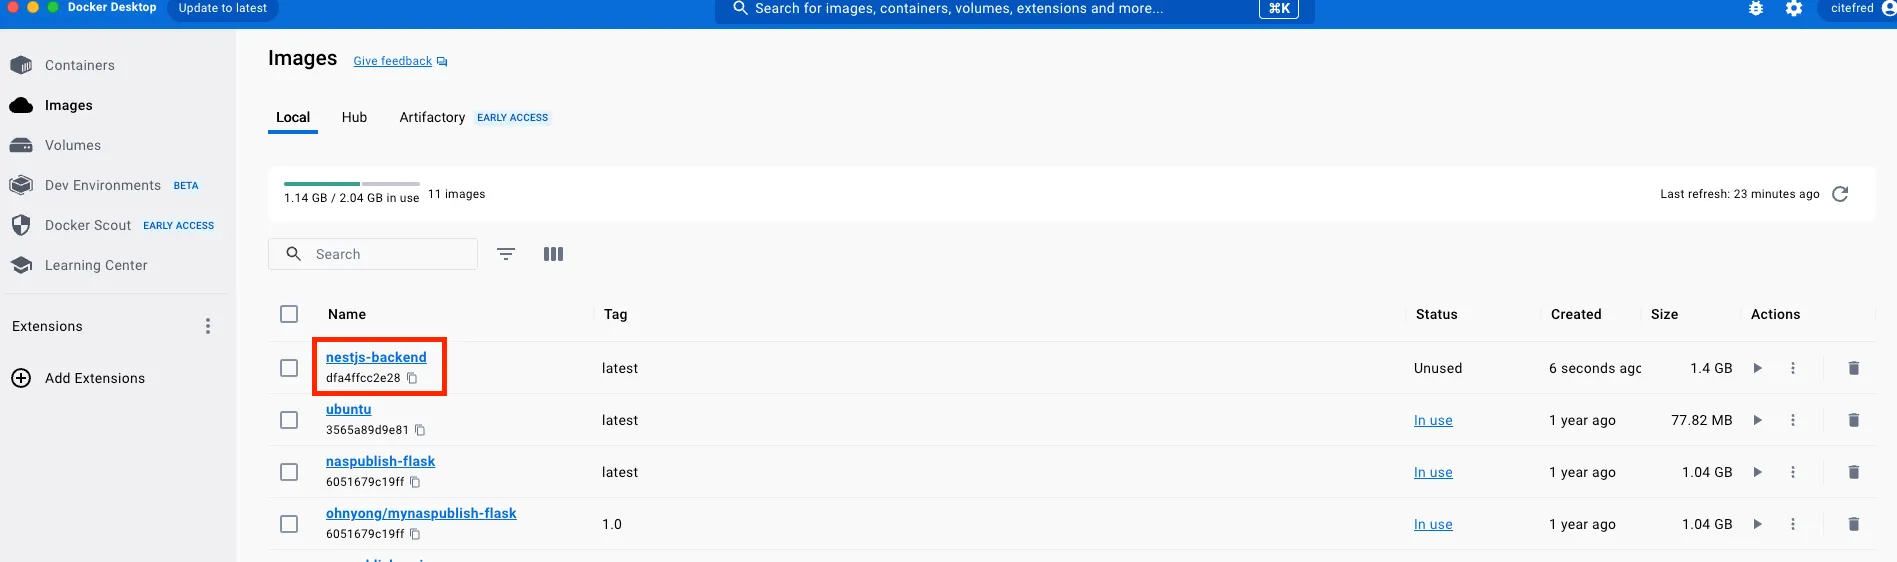Delete the nestjs-backend image

tap(1854, 368)
